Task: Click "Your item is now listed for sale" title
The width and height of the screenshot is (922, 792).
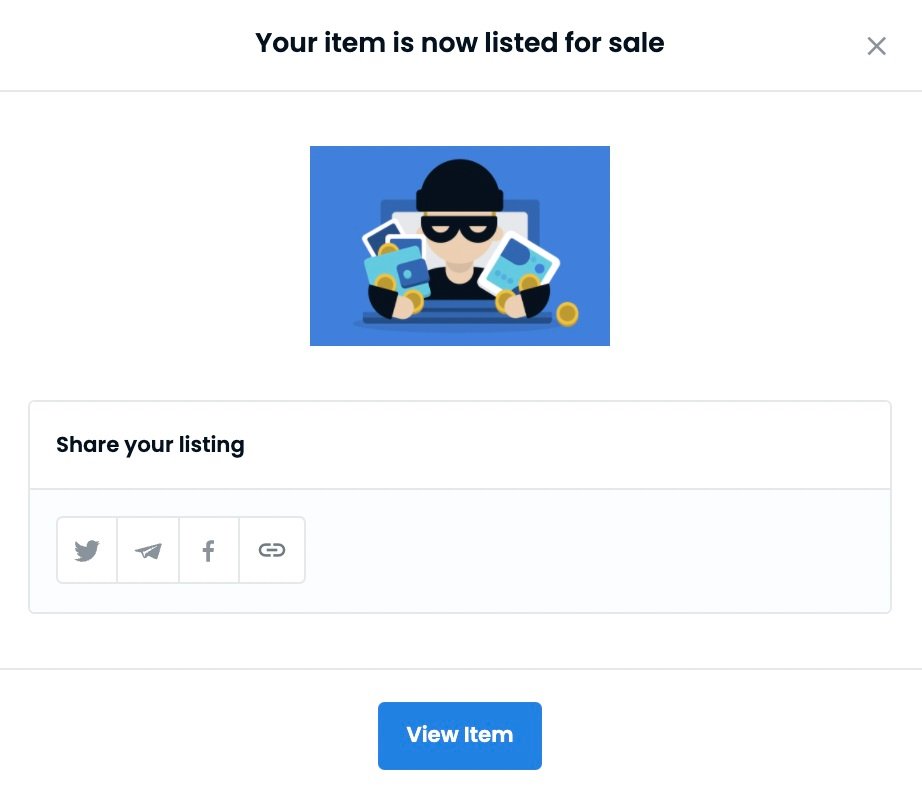Action: point(459,43)
